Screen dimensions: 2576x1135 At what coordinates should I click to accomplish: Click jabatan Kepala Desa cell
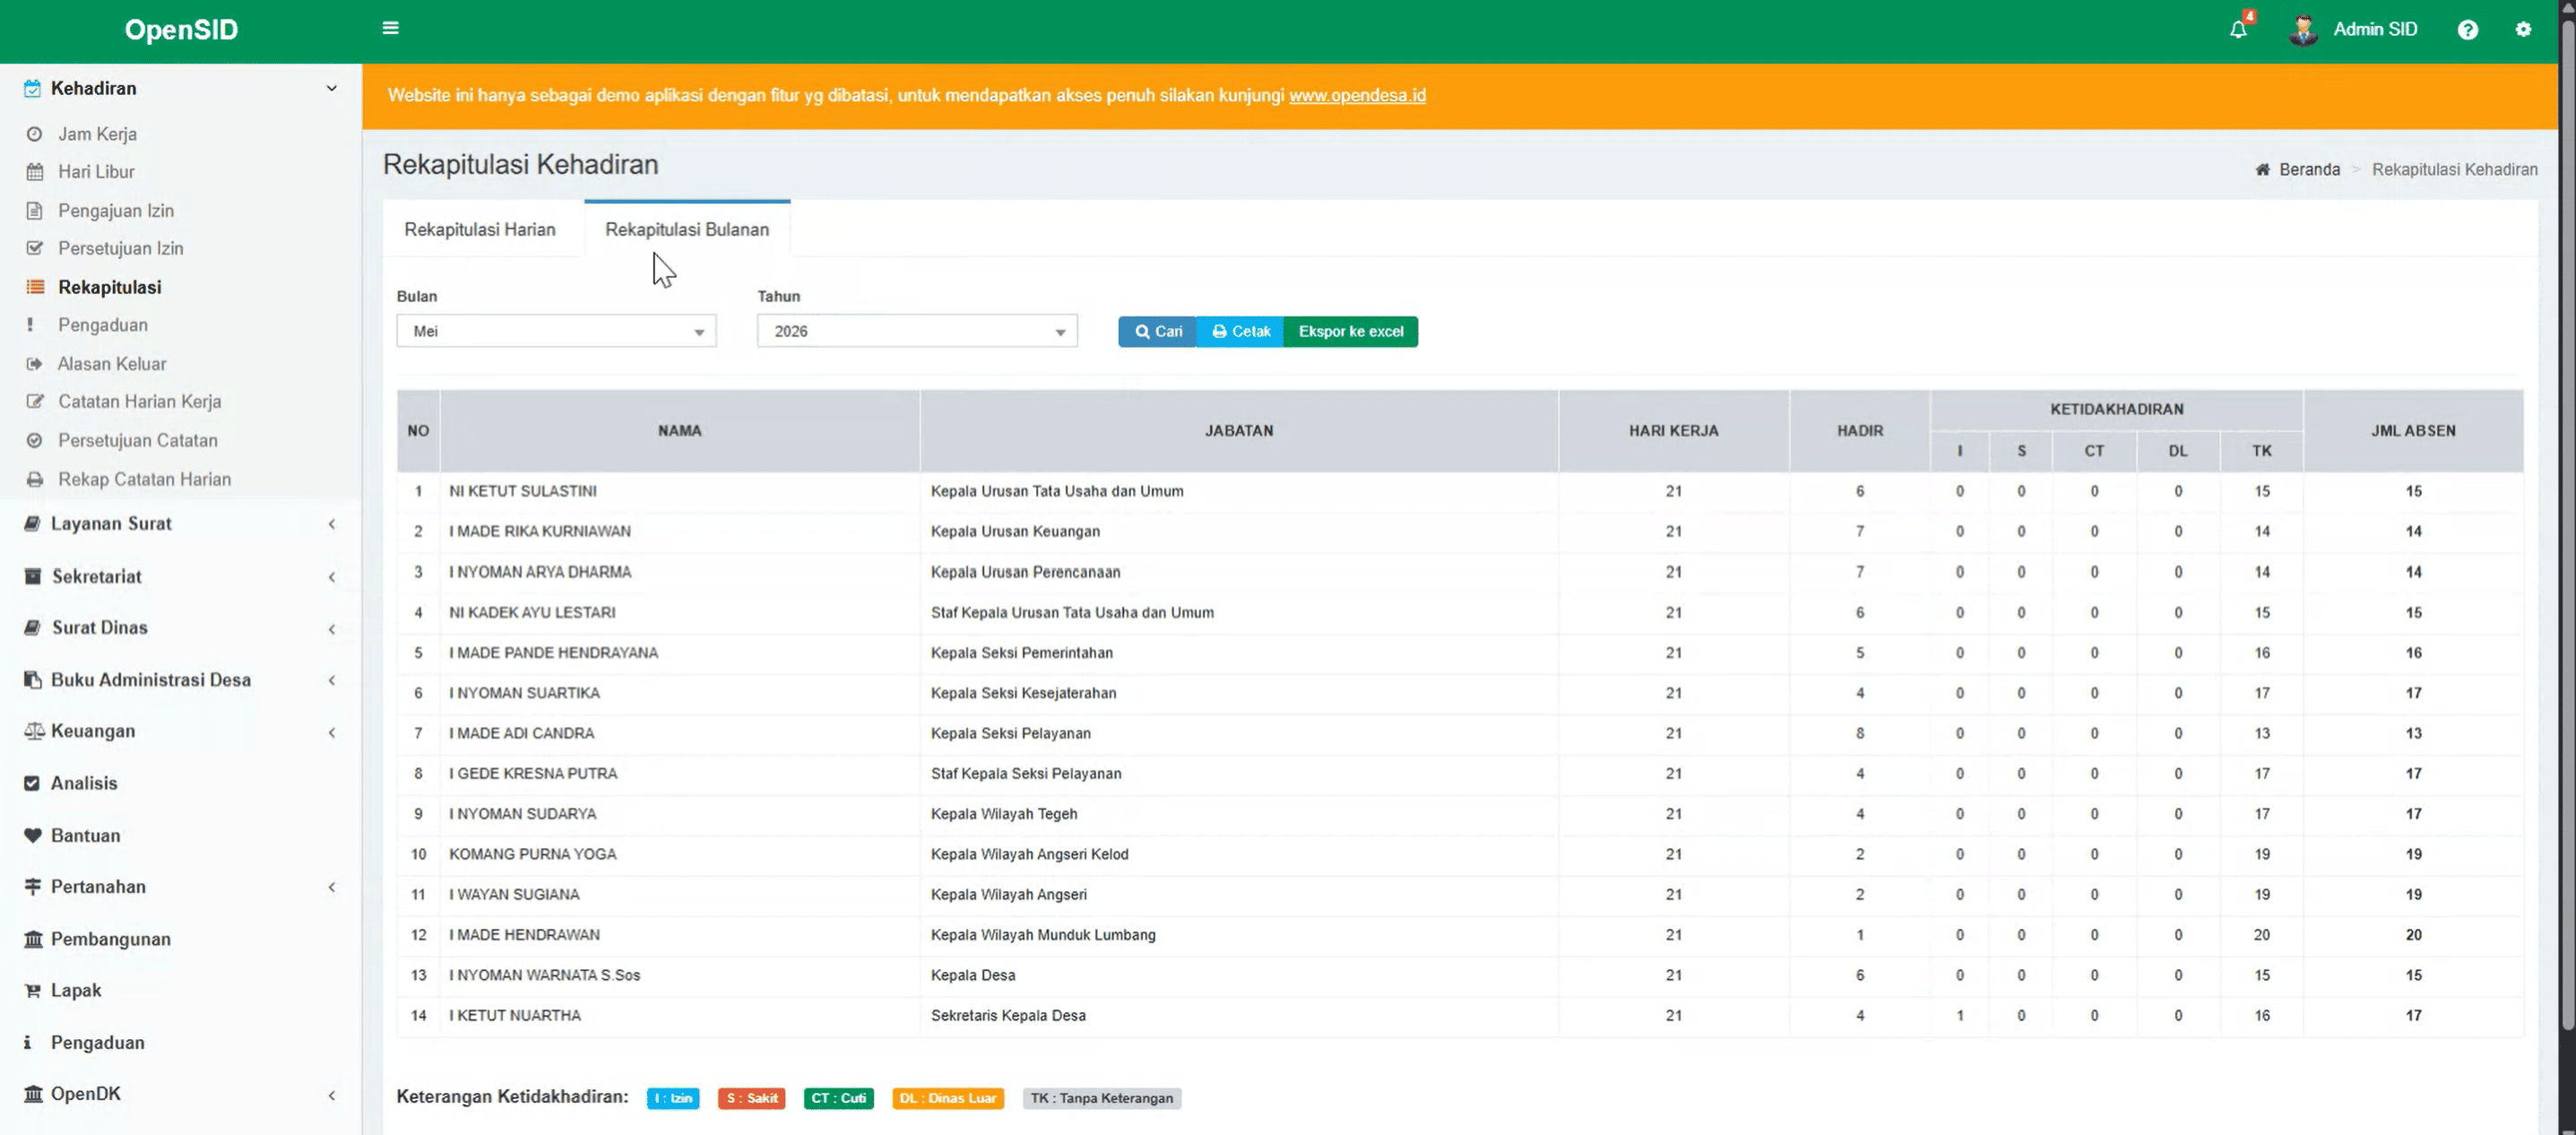973,975
